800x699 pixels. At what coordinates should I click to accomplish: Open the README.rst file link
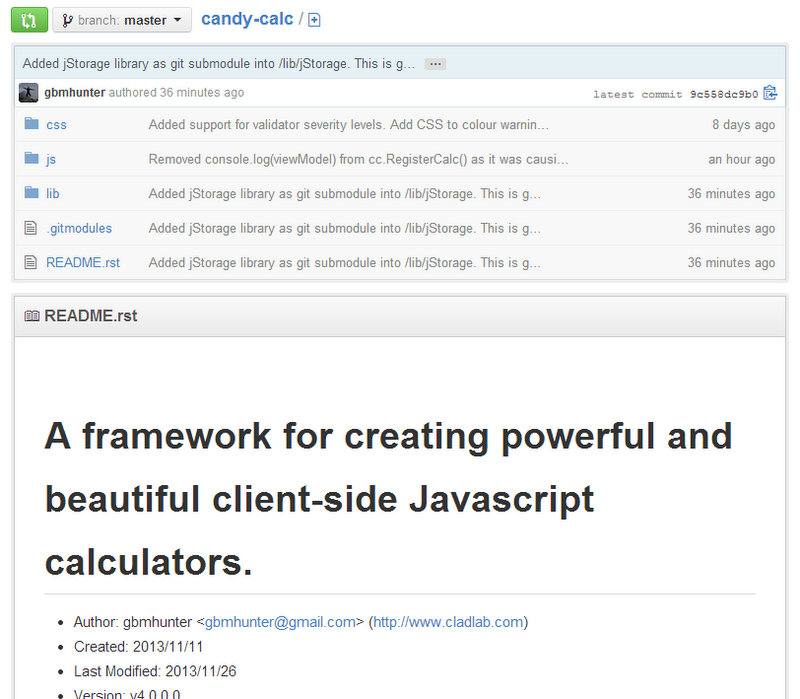click(x=82, y=262)
